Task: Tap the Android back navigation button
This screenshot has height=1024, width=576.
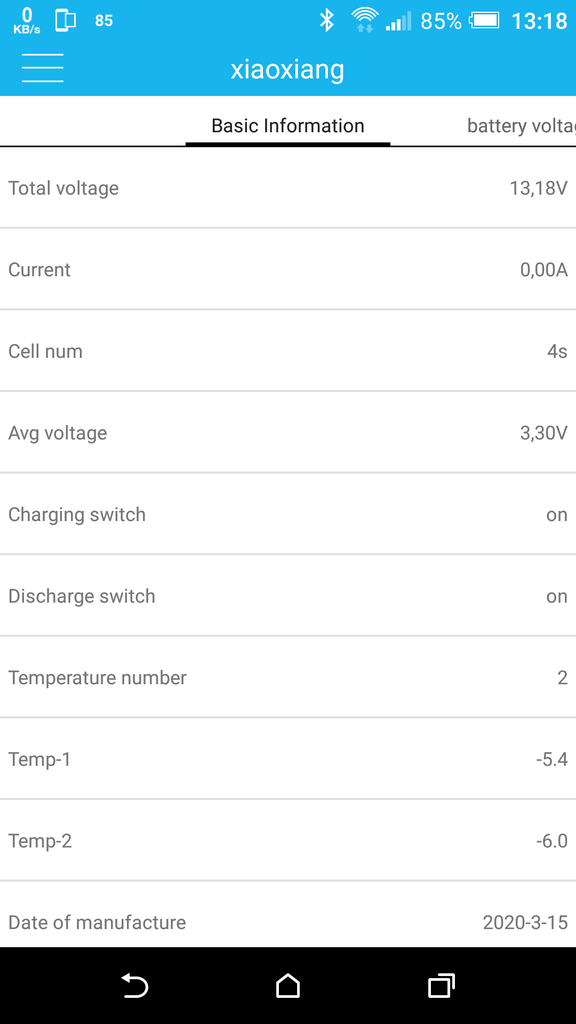Action: click(135, 985)
